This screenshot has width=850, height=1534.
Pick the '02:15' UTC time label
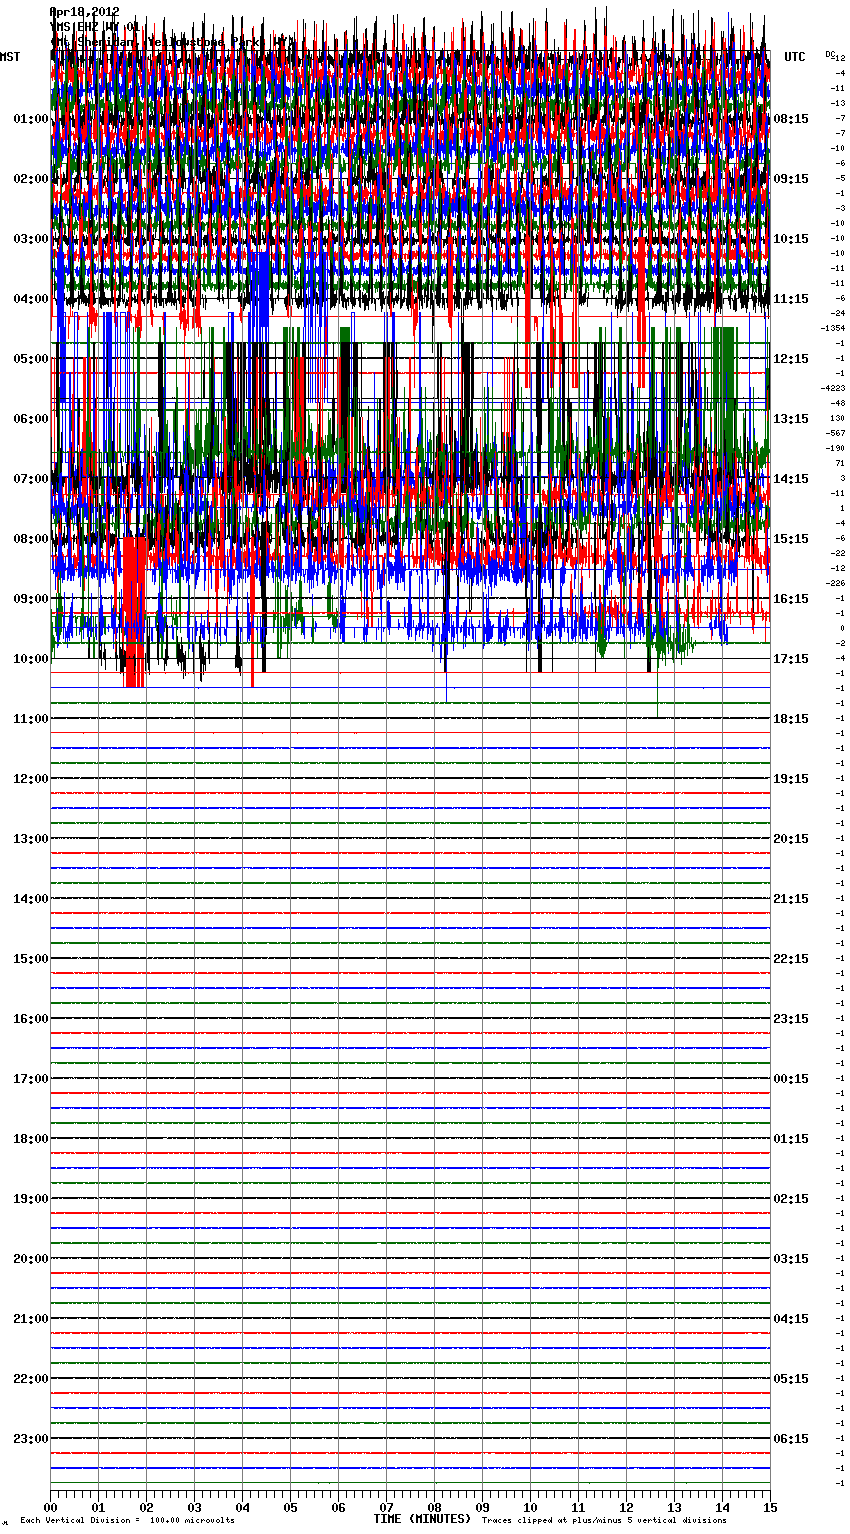coord(791,1199)
